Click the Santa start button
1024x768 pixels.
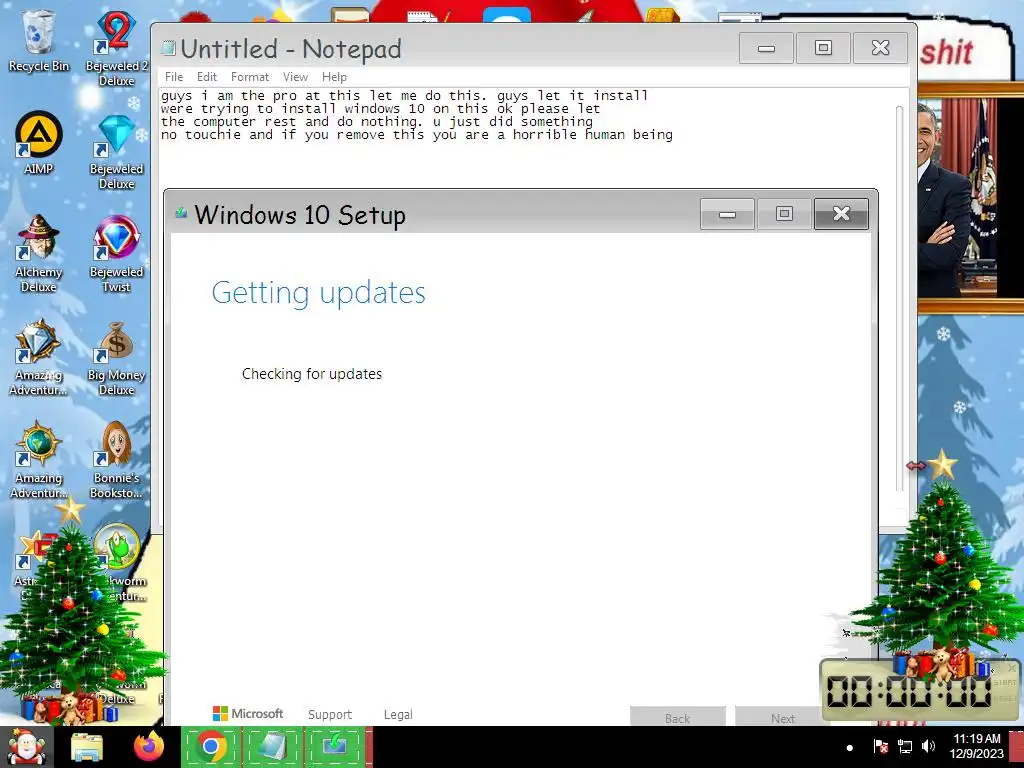pyautogui.click(x=25, y=747)
